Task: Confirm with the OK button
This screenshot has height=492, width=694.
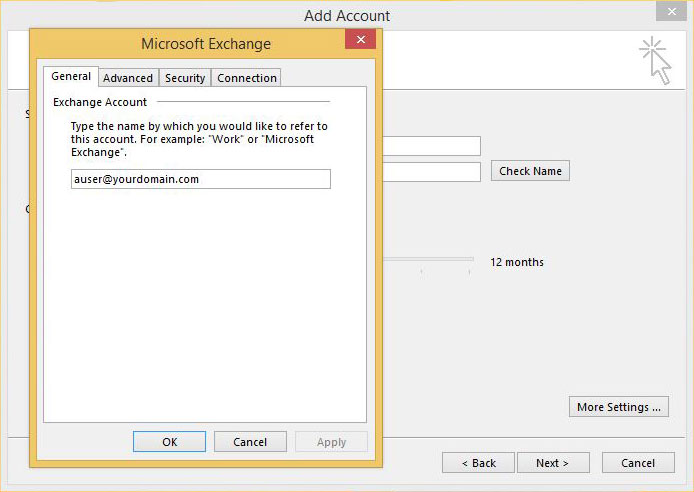Action: 170,442
